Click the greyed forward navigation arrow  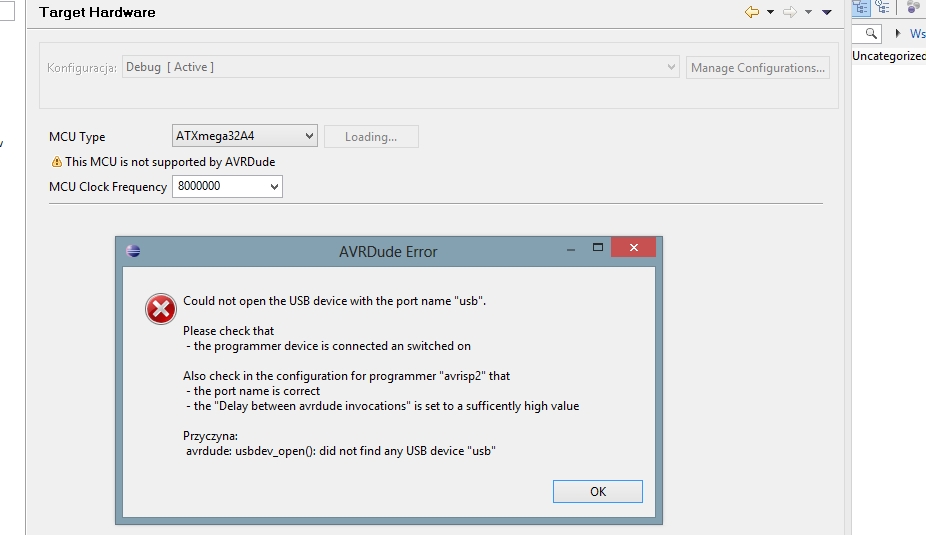pos(790,12)
